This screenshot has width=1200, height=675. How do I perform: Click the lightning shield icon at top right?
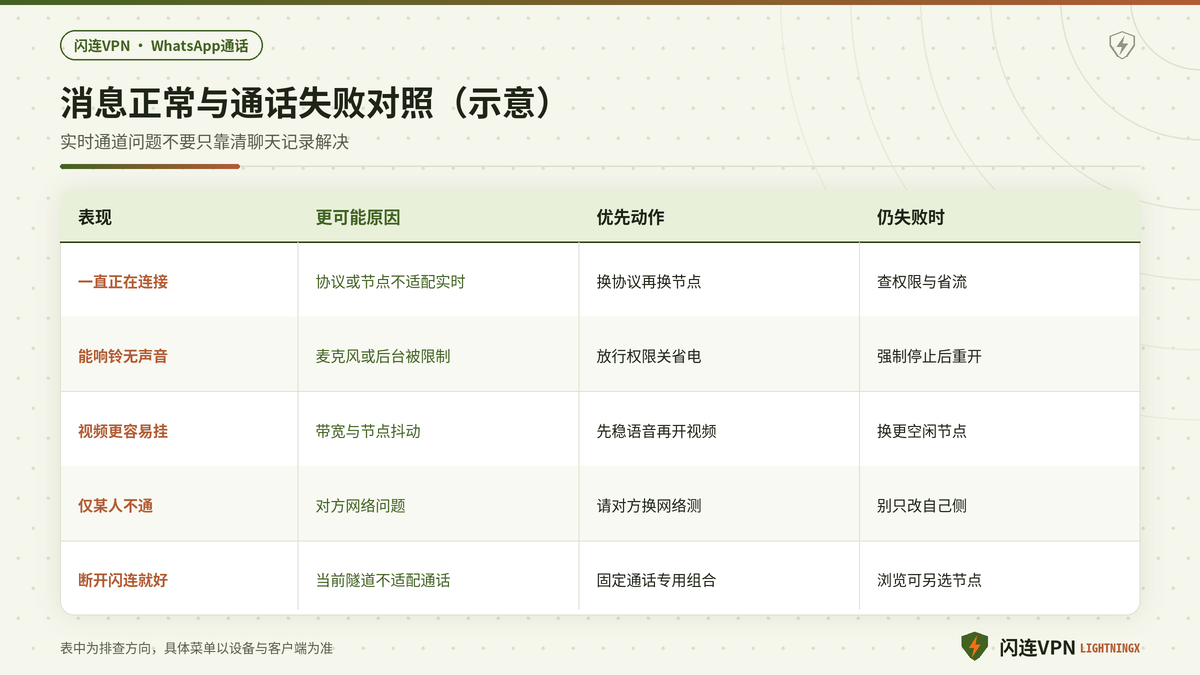tap(1122, 45)
